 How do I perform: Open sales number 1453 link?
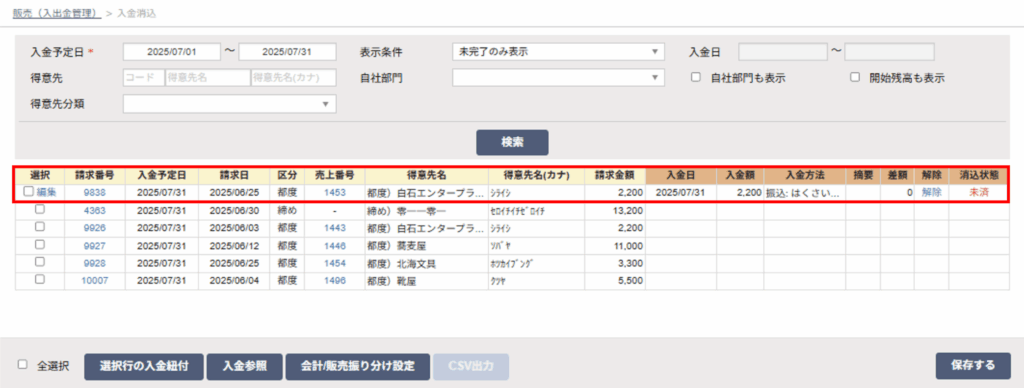coord(334,193)
